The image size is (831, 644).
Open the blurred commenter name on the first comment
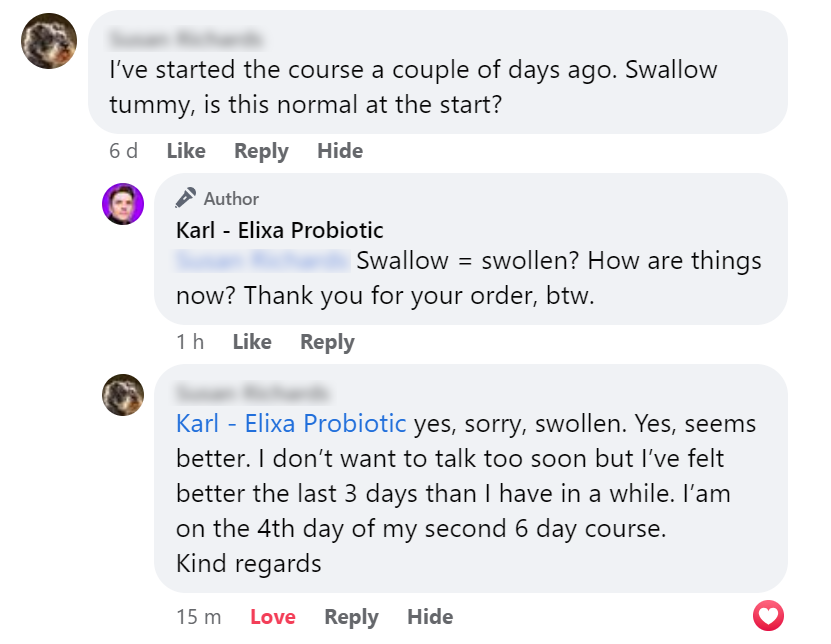[x=186, y=39]
